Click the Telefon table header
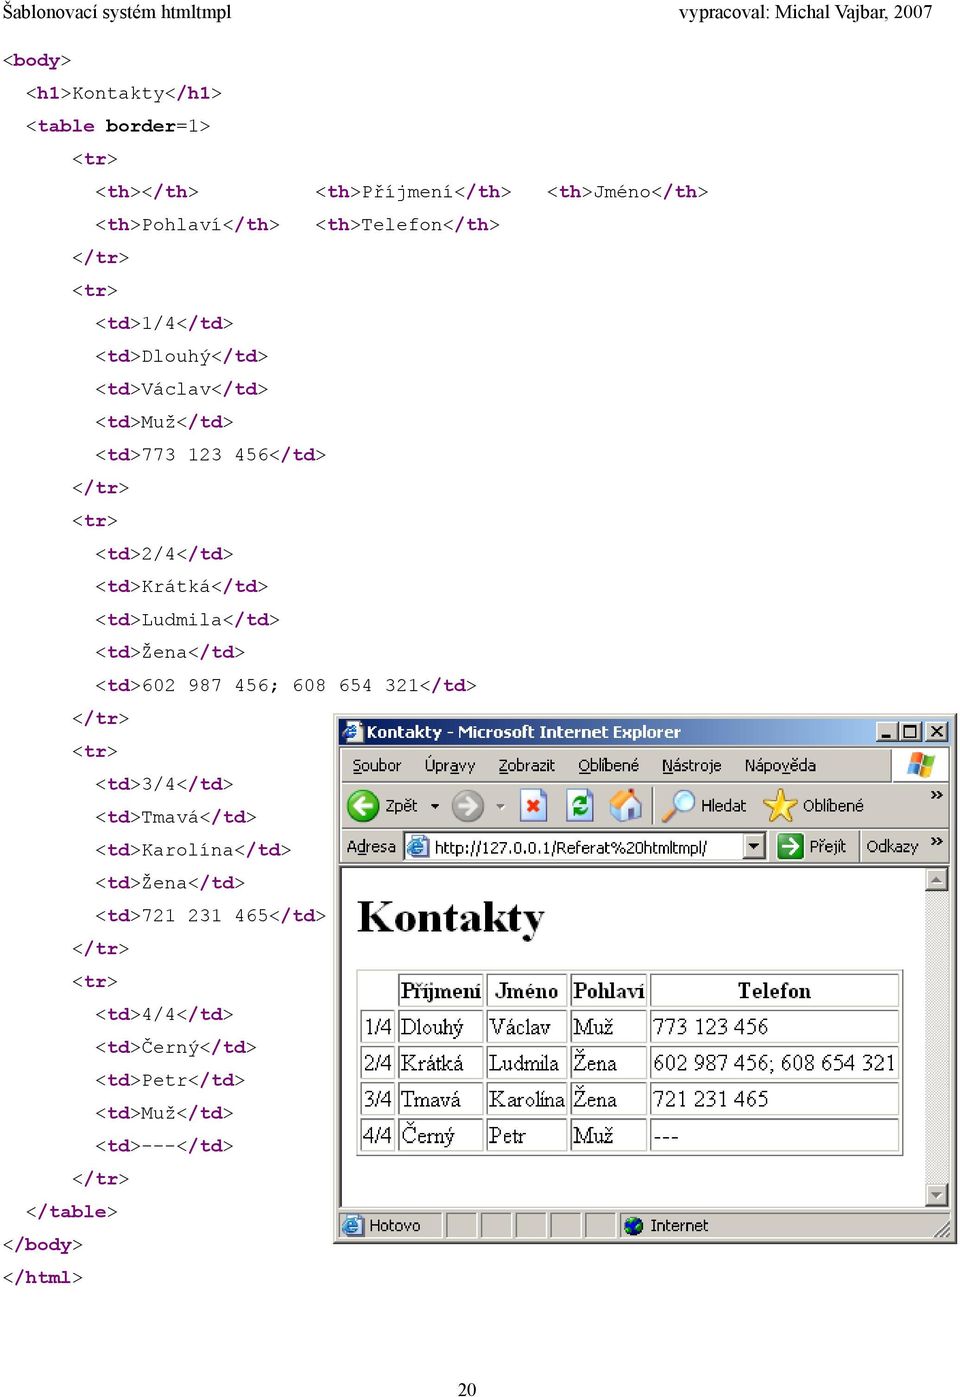960x1397 pixels. (774, 991)
